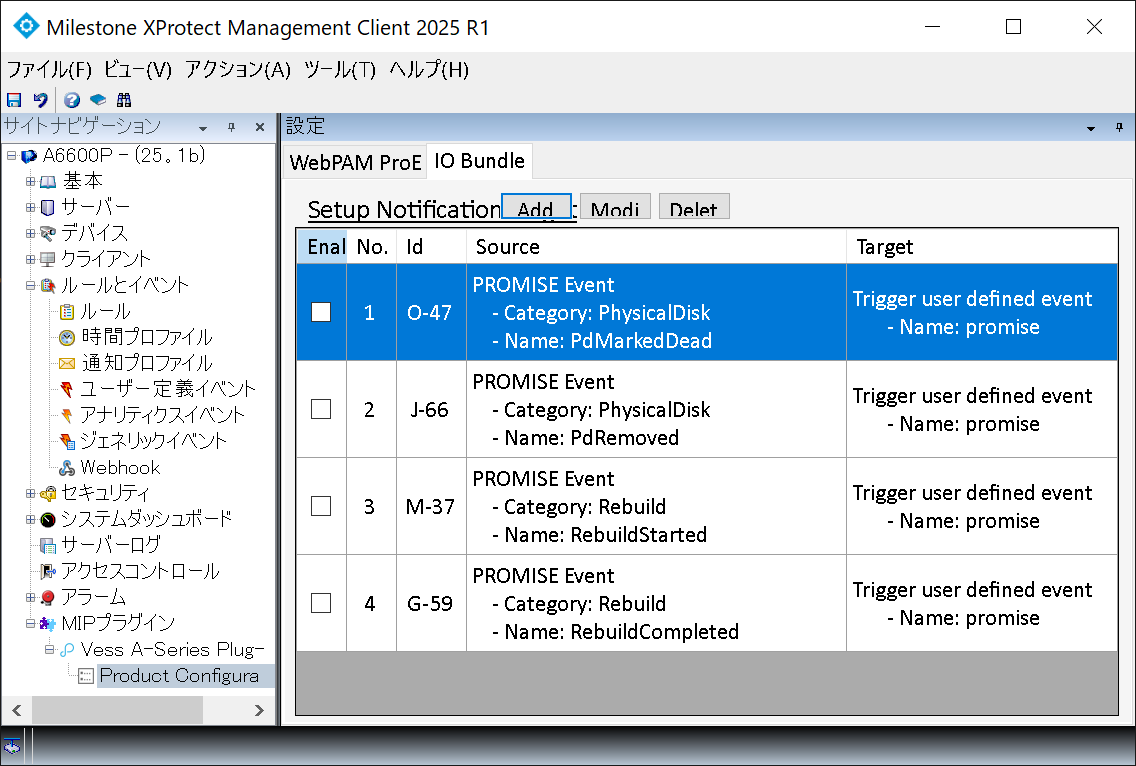Image resolution: width=1136 pixels, height=766 pixels.
Task: Open the ヘルプ(H) menu
Action: click(x=430, y=70)
